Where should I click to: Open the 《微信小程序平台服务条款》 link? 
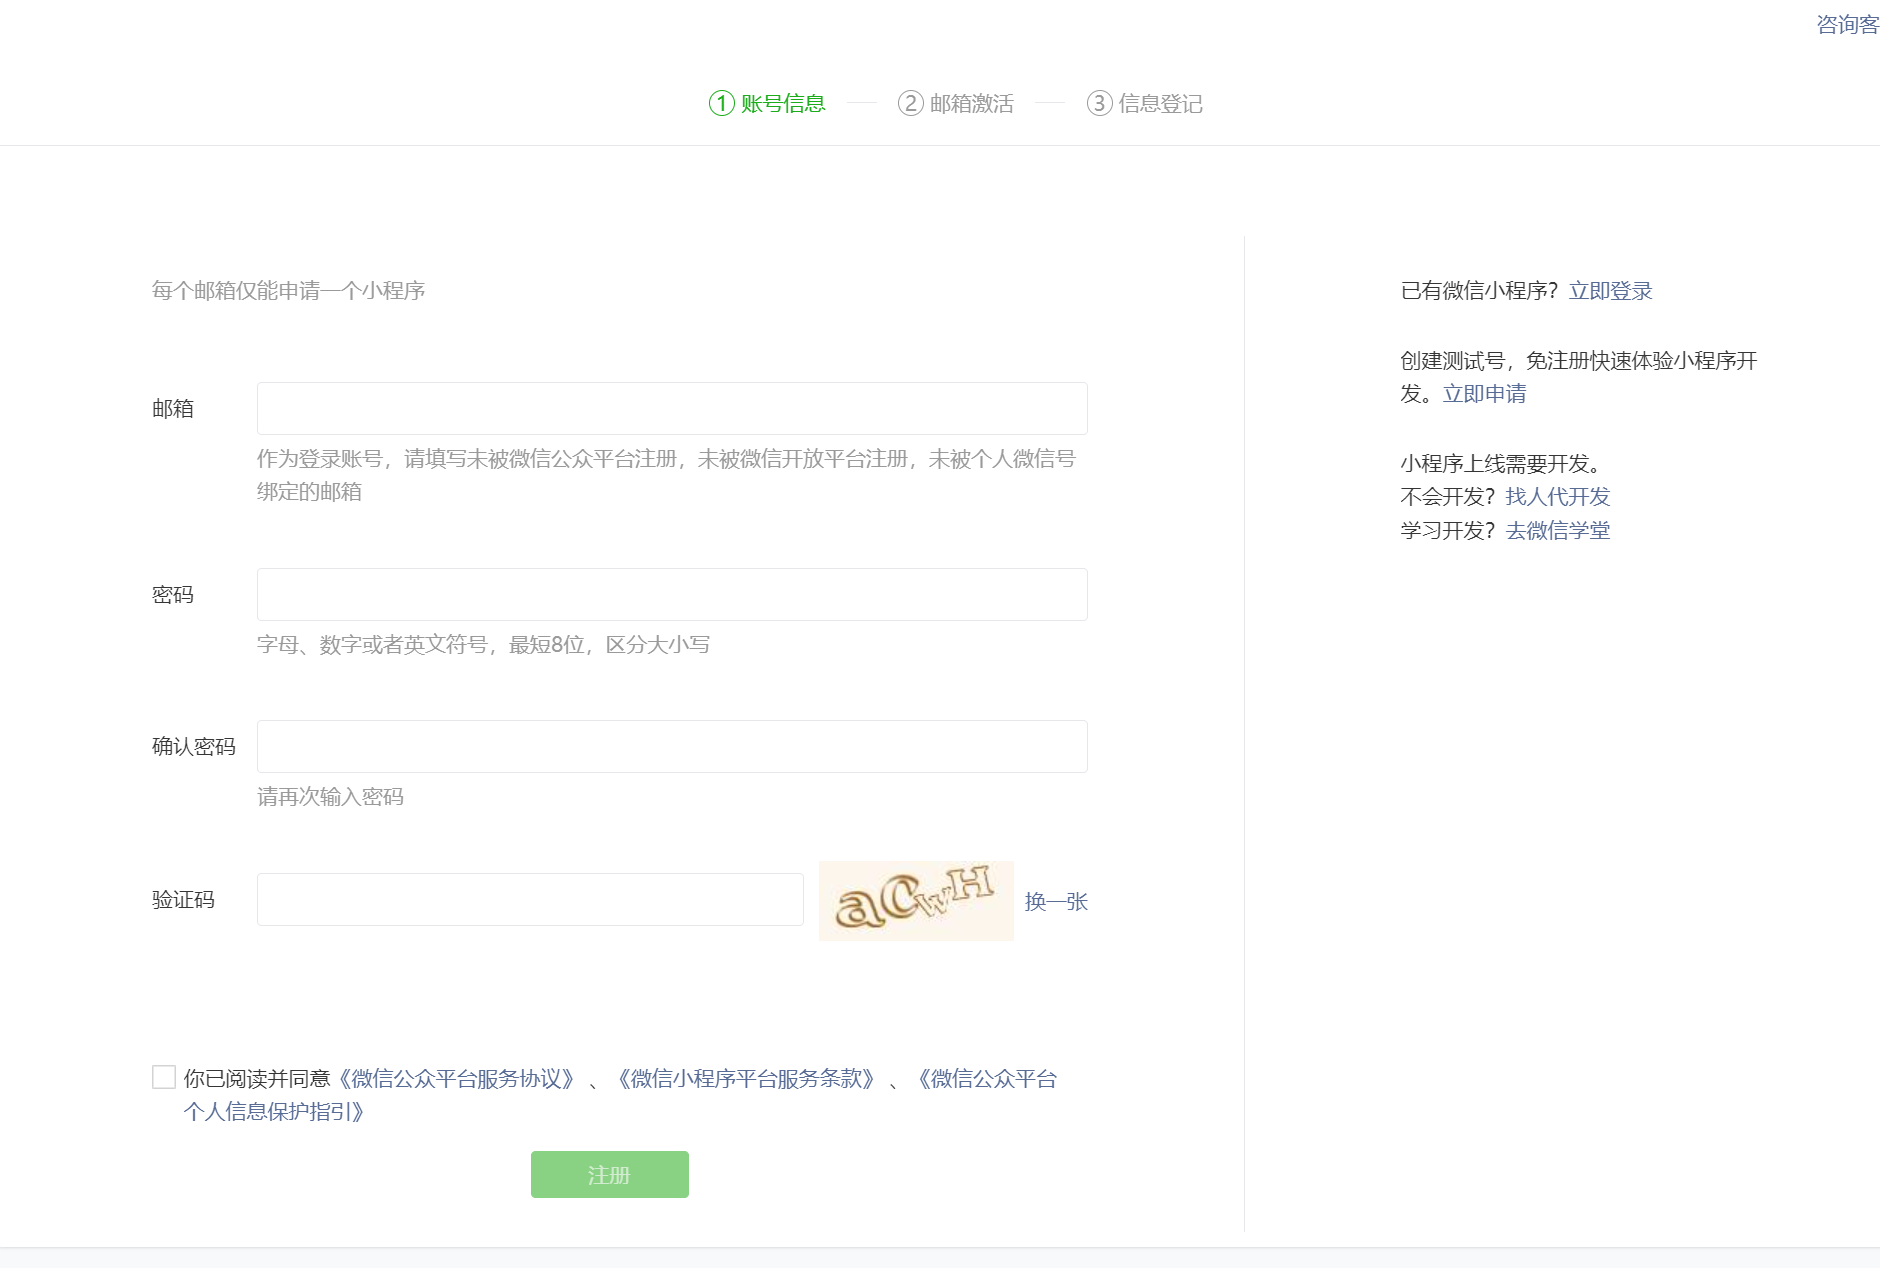[x=746, y=1079]
